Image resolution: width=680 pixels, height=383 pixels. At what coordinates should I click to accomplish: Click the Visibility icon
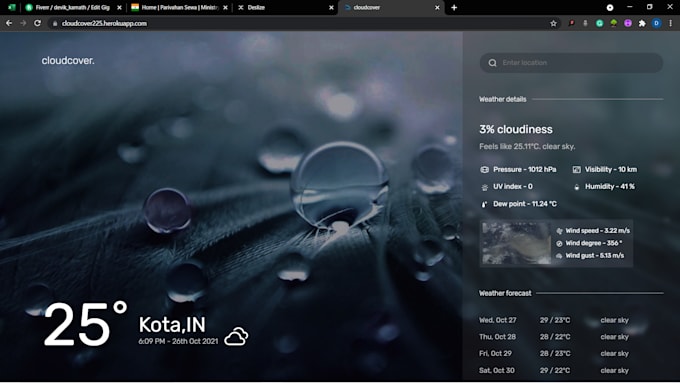coord(576,170)
